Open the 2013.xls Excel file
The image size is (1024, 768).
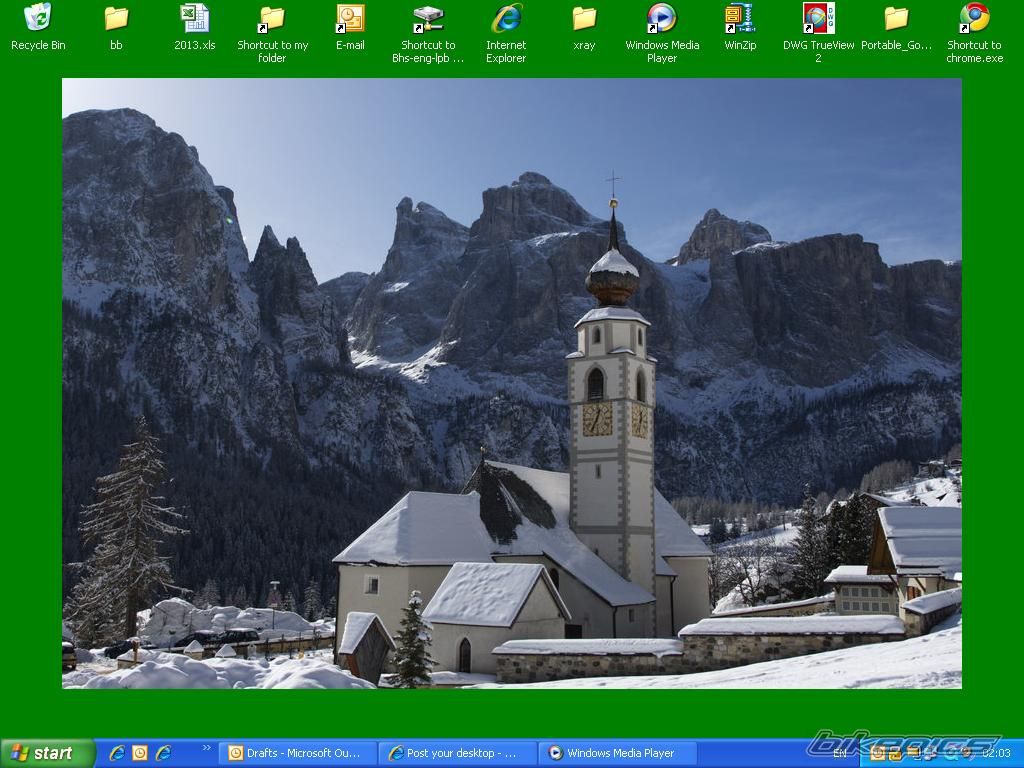pos(194,18)
